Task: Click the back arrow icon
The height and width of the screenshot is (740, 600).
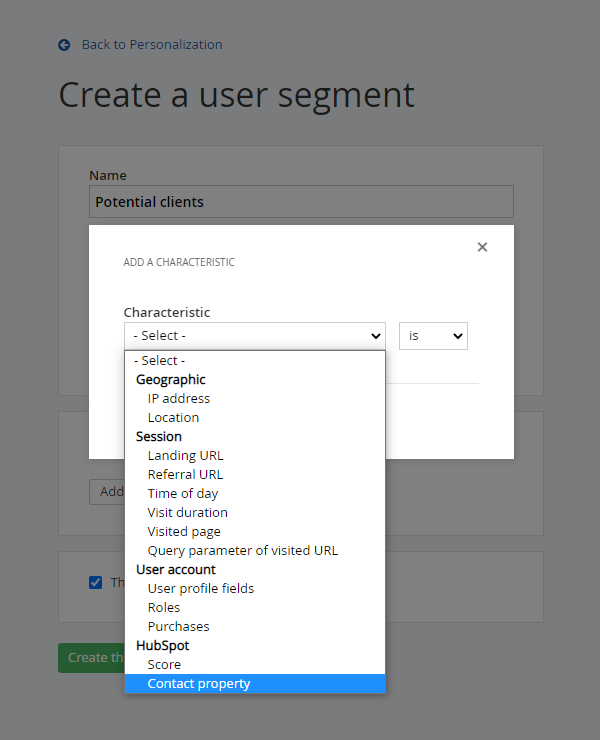Action: pyautogui.click(x=64, y=45)
